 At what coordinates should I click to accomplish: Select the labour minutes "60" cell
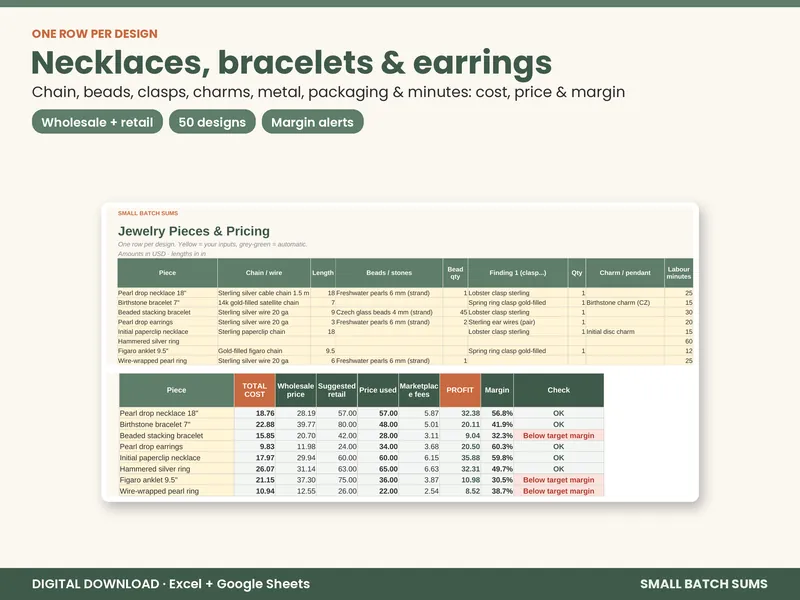click(x=679, y=341)
